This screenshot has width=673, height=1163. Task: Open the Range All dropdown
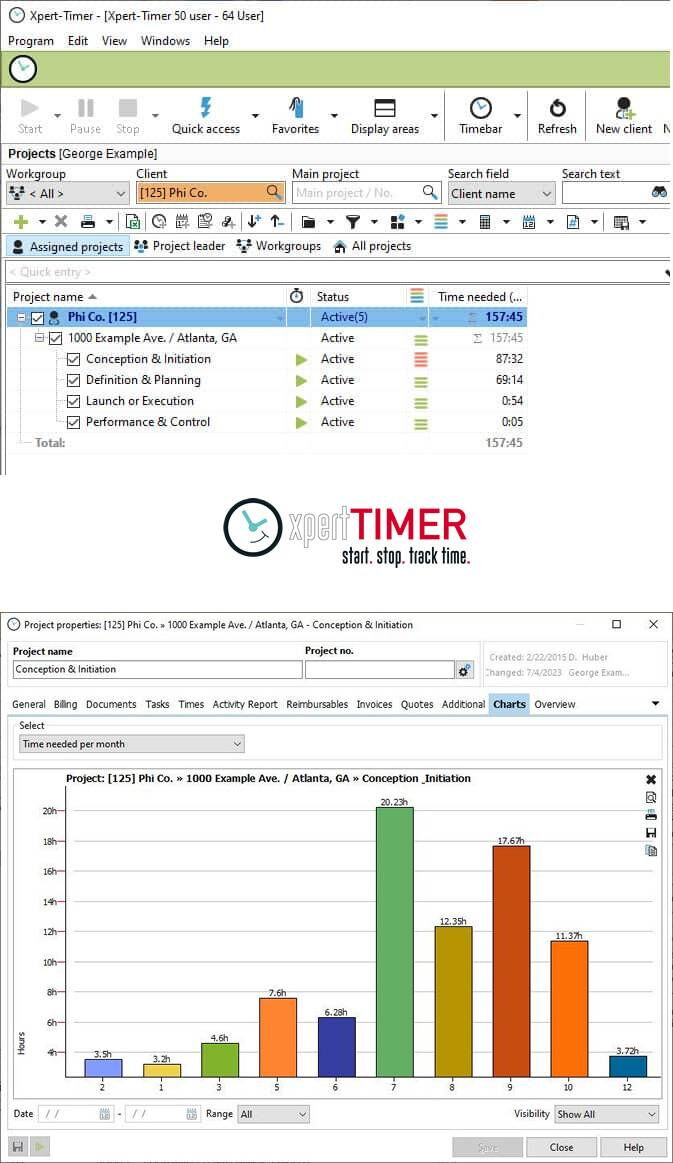click(273, 1114)
